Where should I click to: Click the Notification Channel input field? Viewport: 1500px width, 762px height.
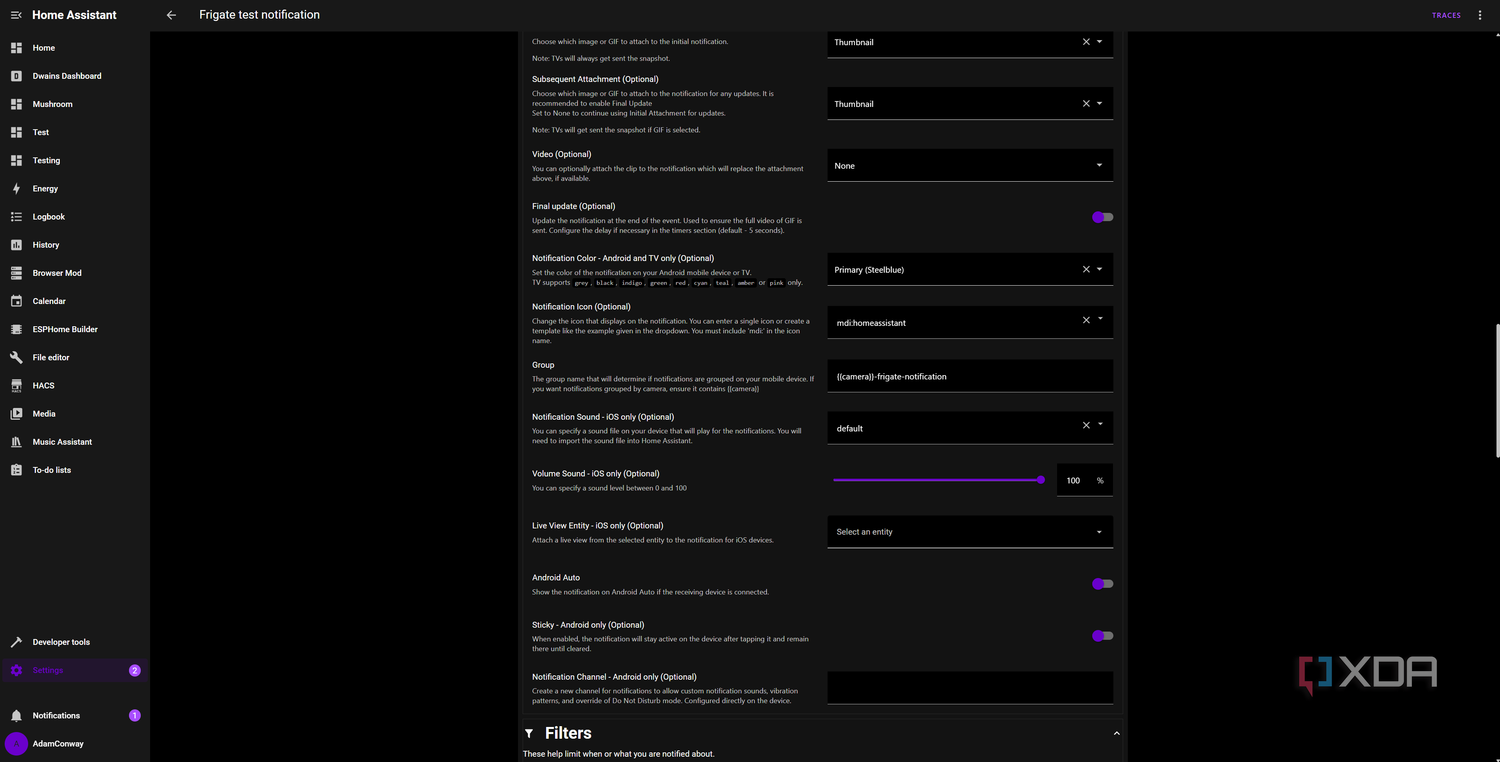tap(970, 688)
